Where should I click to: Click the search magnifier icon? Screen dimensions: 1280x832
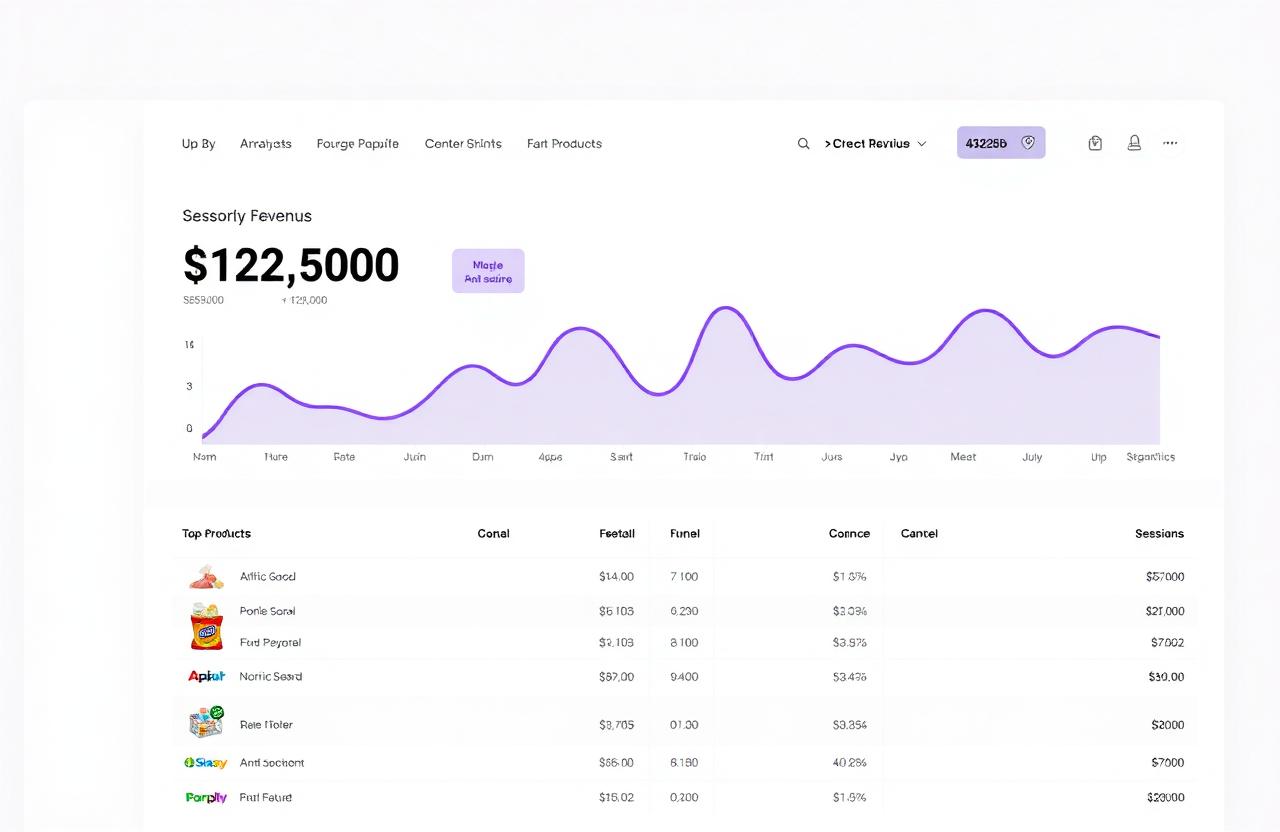click(x=803, y=144)
